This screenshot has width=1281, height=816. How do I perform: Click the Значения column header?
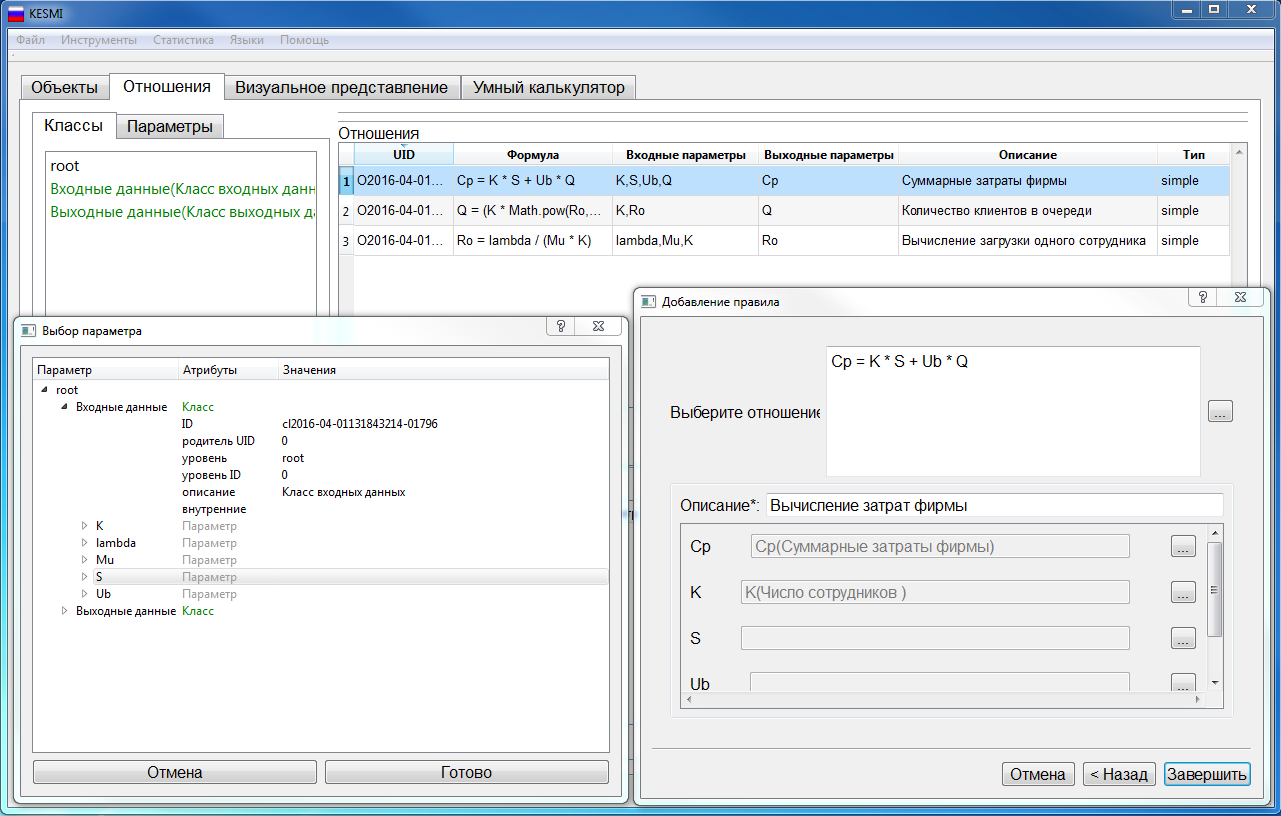coord(444,370)
